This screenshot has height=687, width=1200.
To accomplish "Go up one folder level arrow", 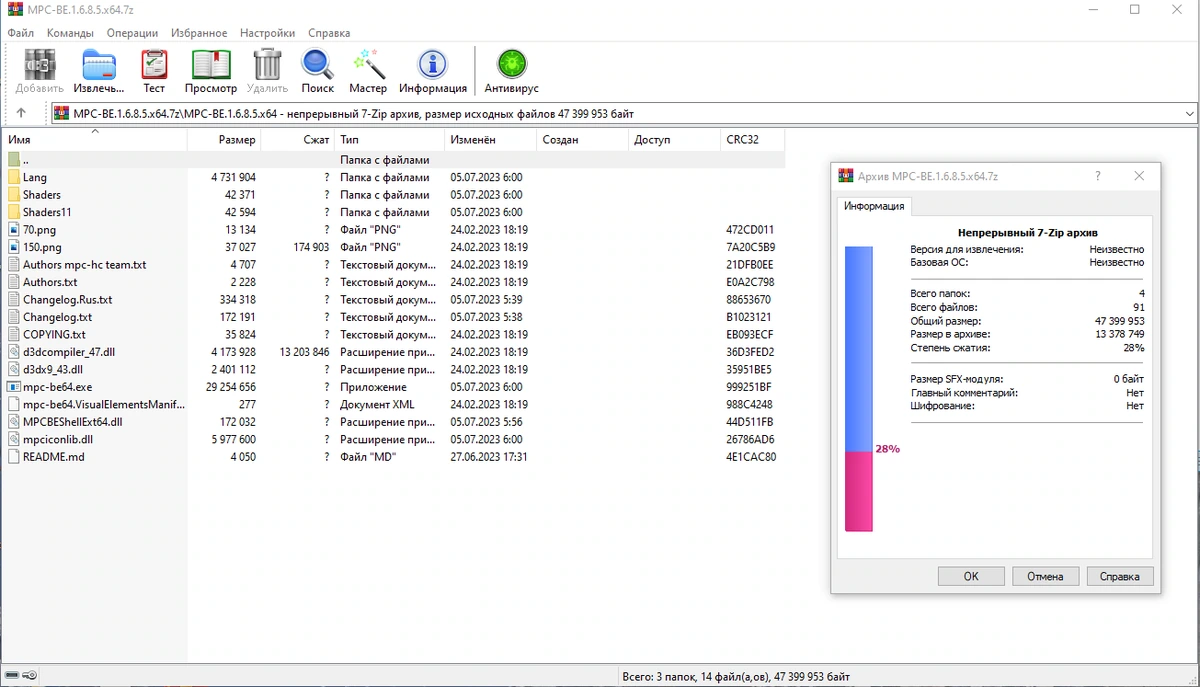I will click(21, 113).
